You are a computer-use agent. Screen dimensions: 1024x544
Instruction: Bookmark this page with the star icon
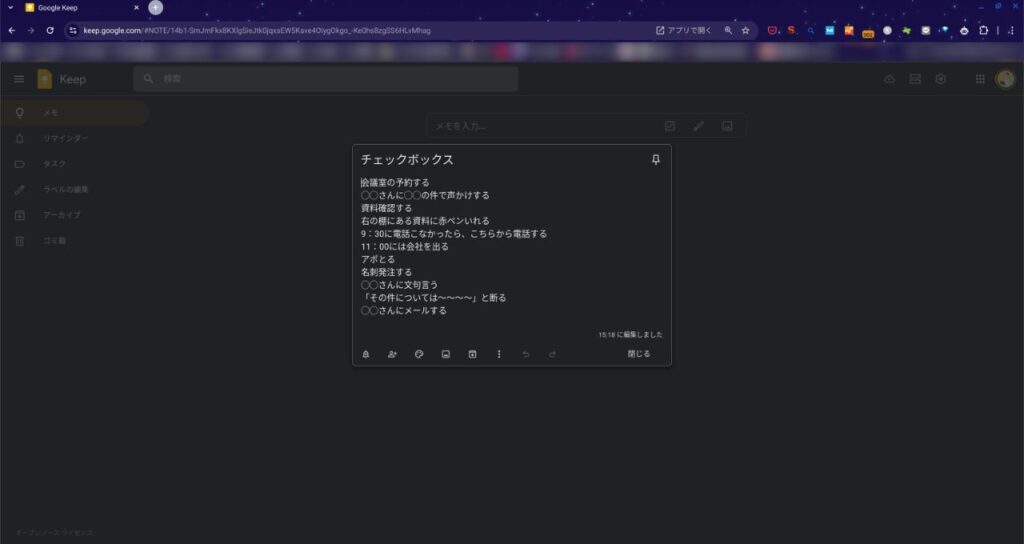tap(745, 31)
